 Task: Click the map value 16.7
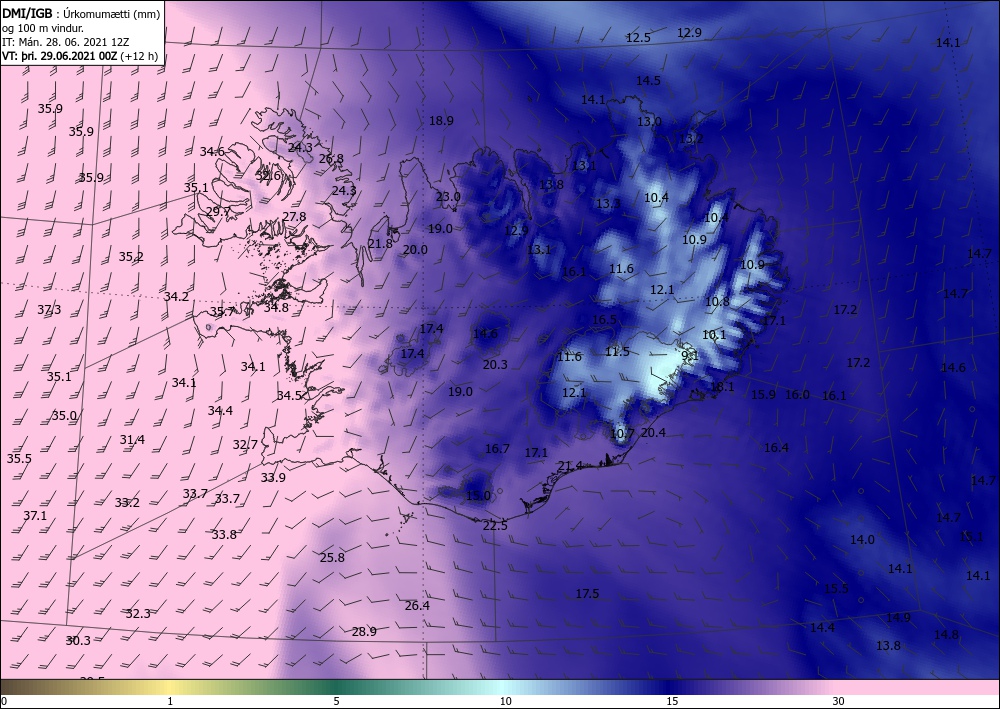(497, 448)
